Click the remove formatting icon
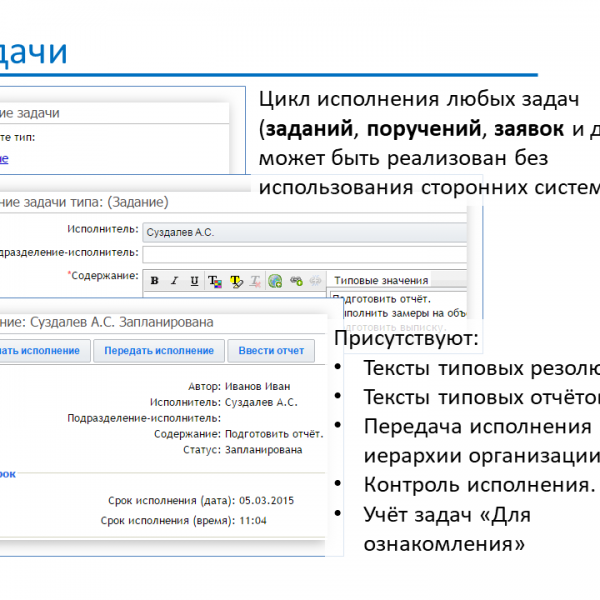This screenshot has width=600, height=600. [256, 281]
